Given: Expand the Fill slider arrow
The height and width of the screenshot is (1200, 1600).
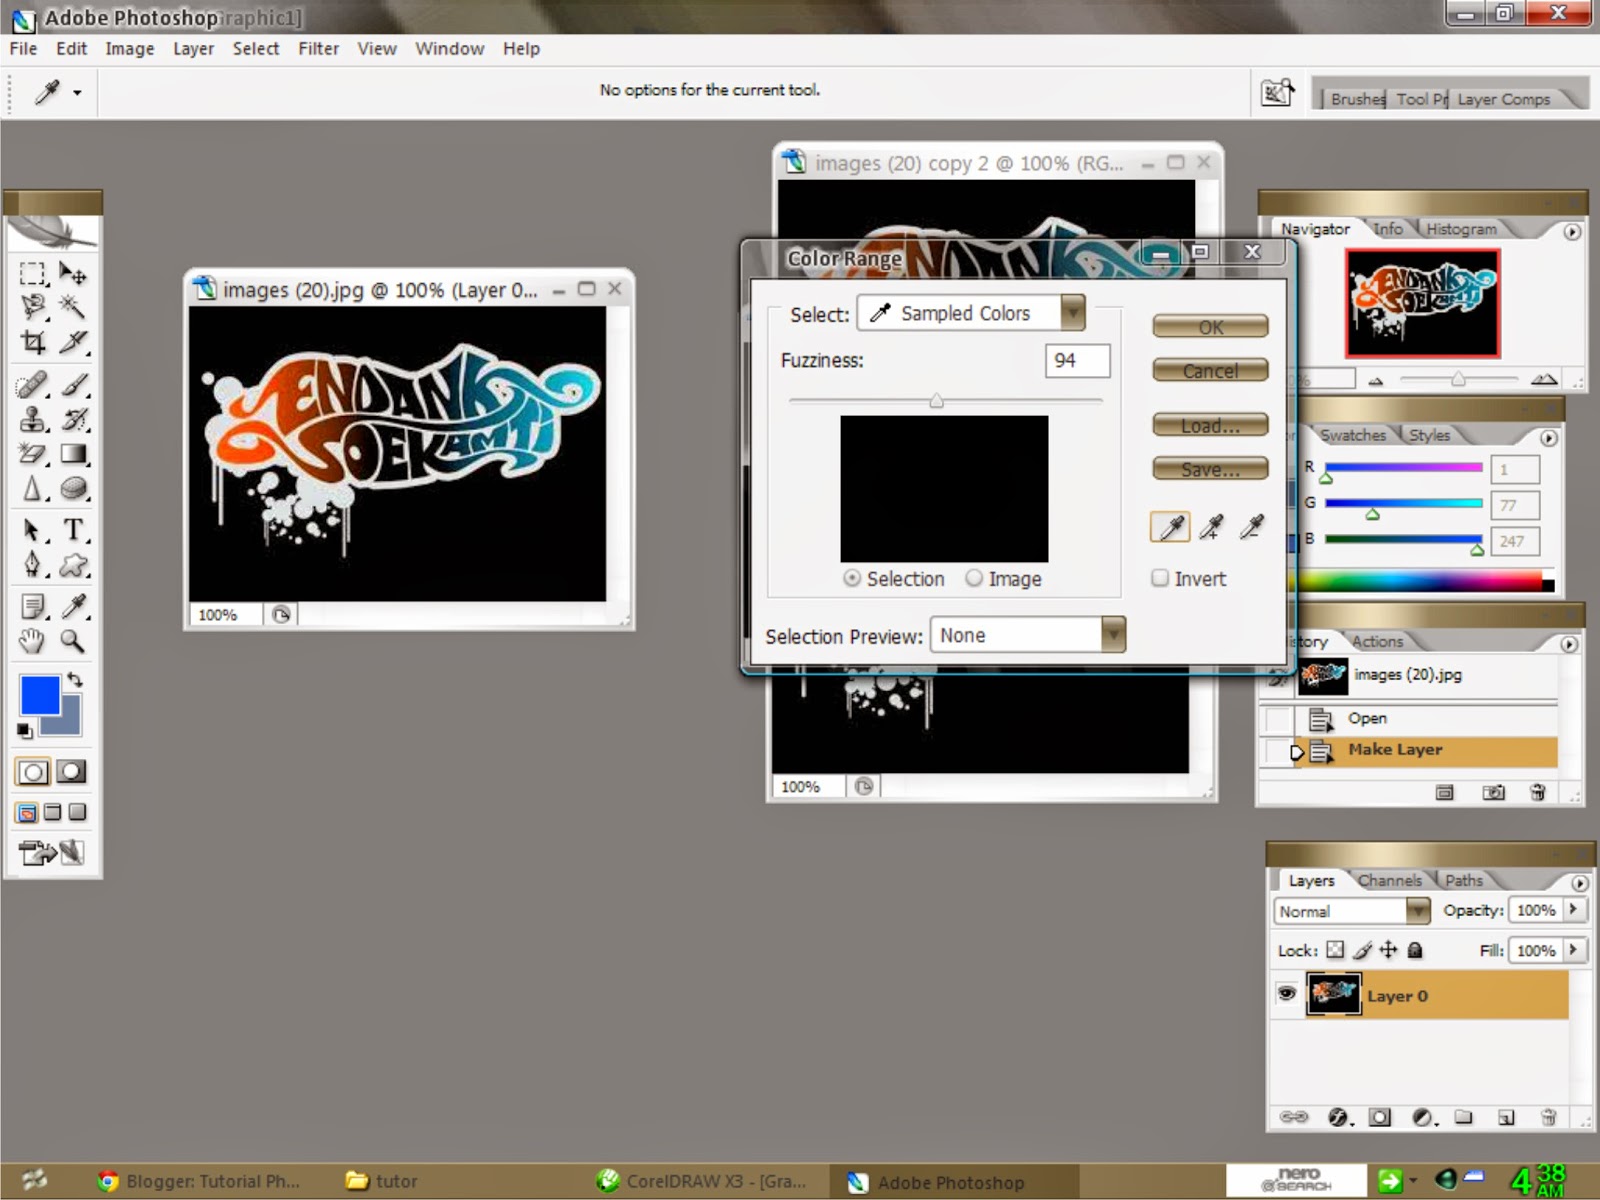Looking at the screenshot, I should [1574, 950].
